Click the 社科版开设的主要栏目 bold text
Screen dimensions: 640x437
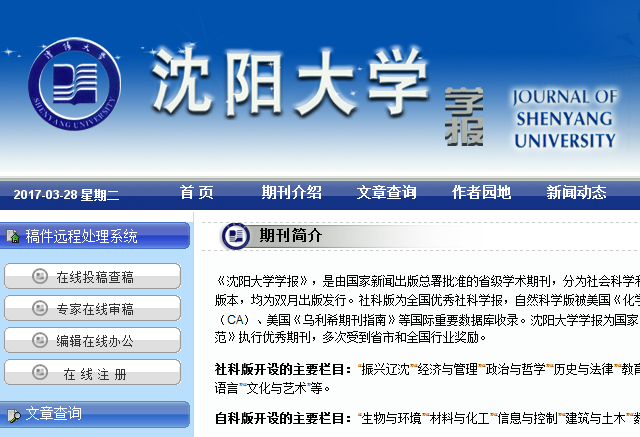[x=283, y=369]
